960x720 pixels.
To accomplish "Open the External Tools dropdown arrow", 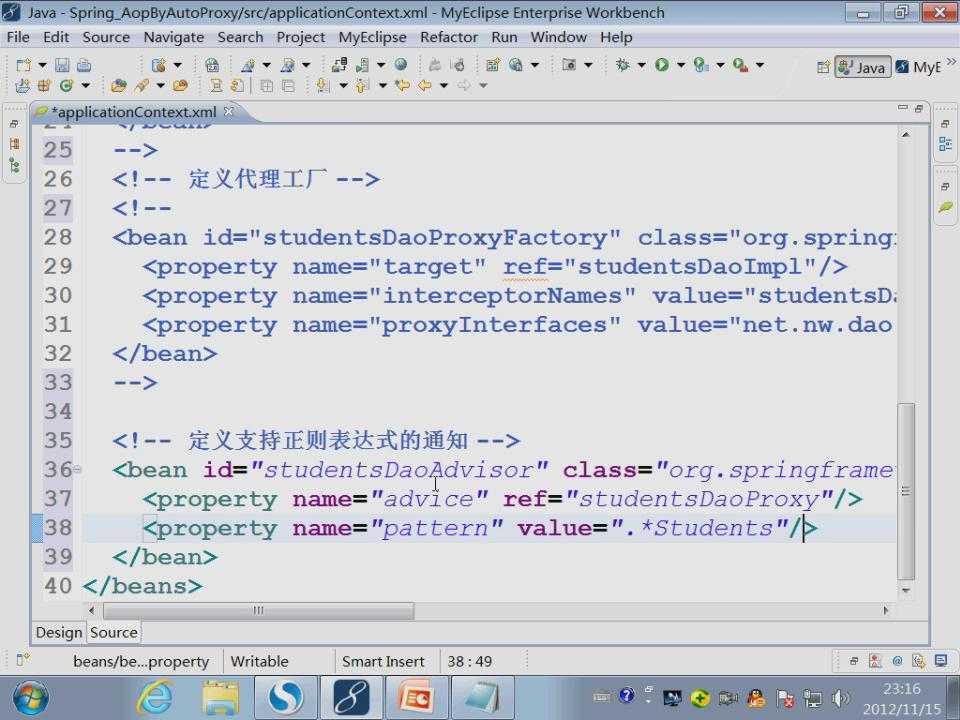I will pyautogui.click(x=760, y=65).
